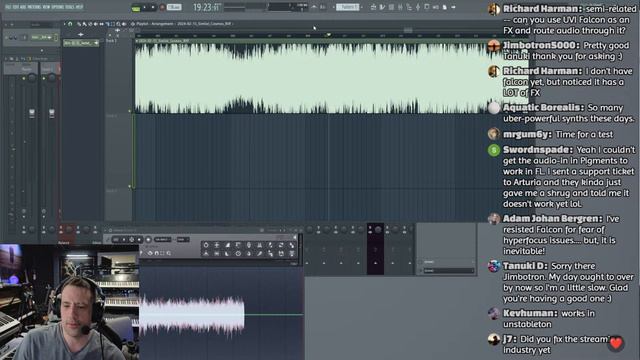Screen dimensions: 640x360
Task: Click the Edison clock-shaped tool icon
Action: tap(238, 254)
